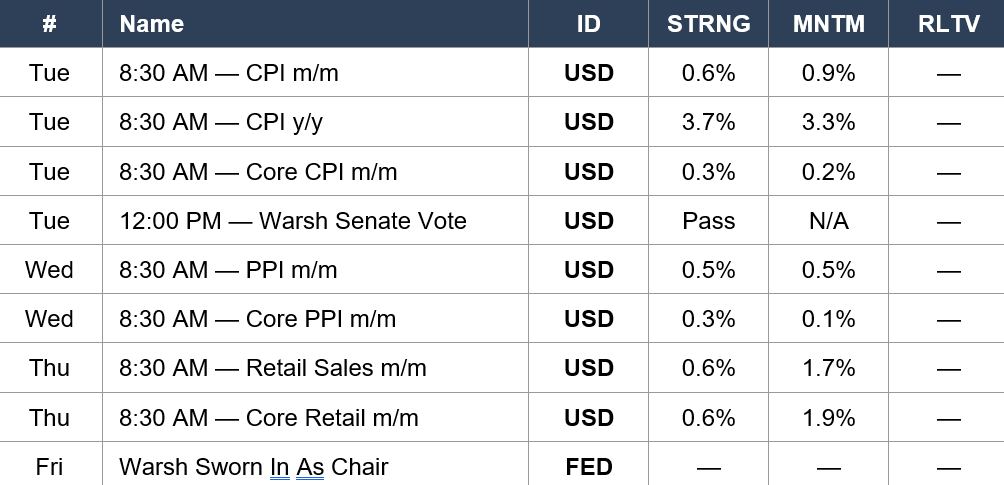Select the 3.7% STRNG value

tap(708, 122)
